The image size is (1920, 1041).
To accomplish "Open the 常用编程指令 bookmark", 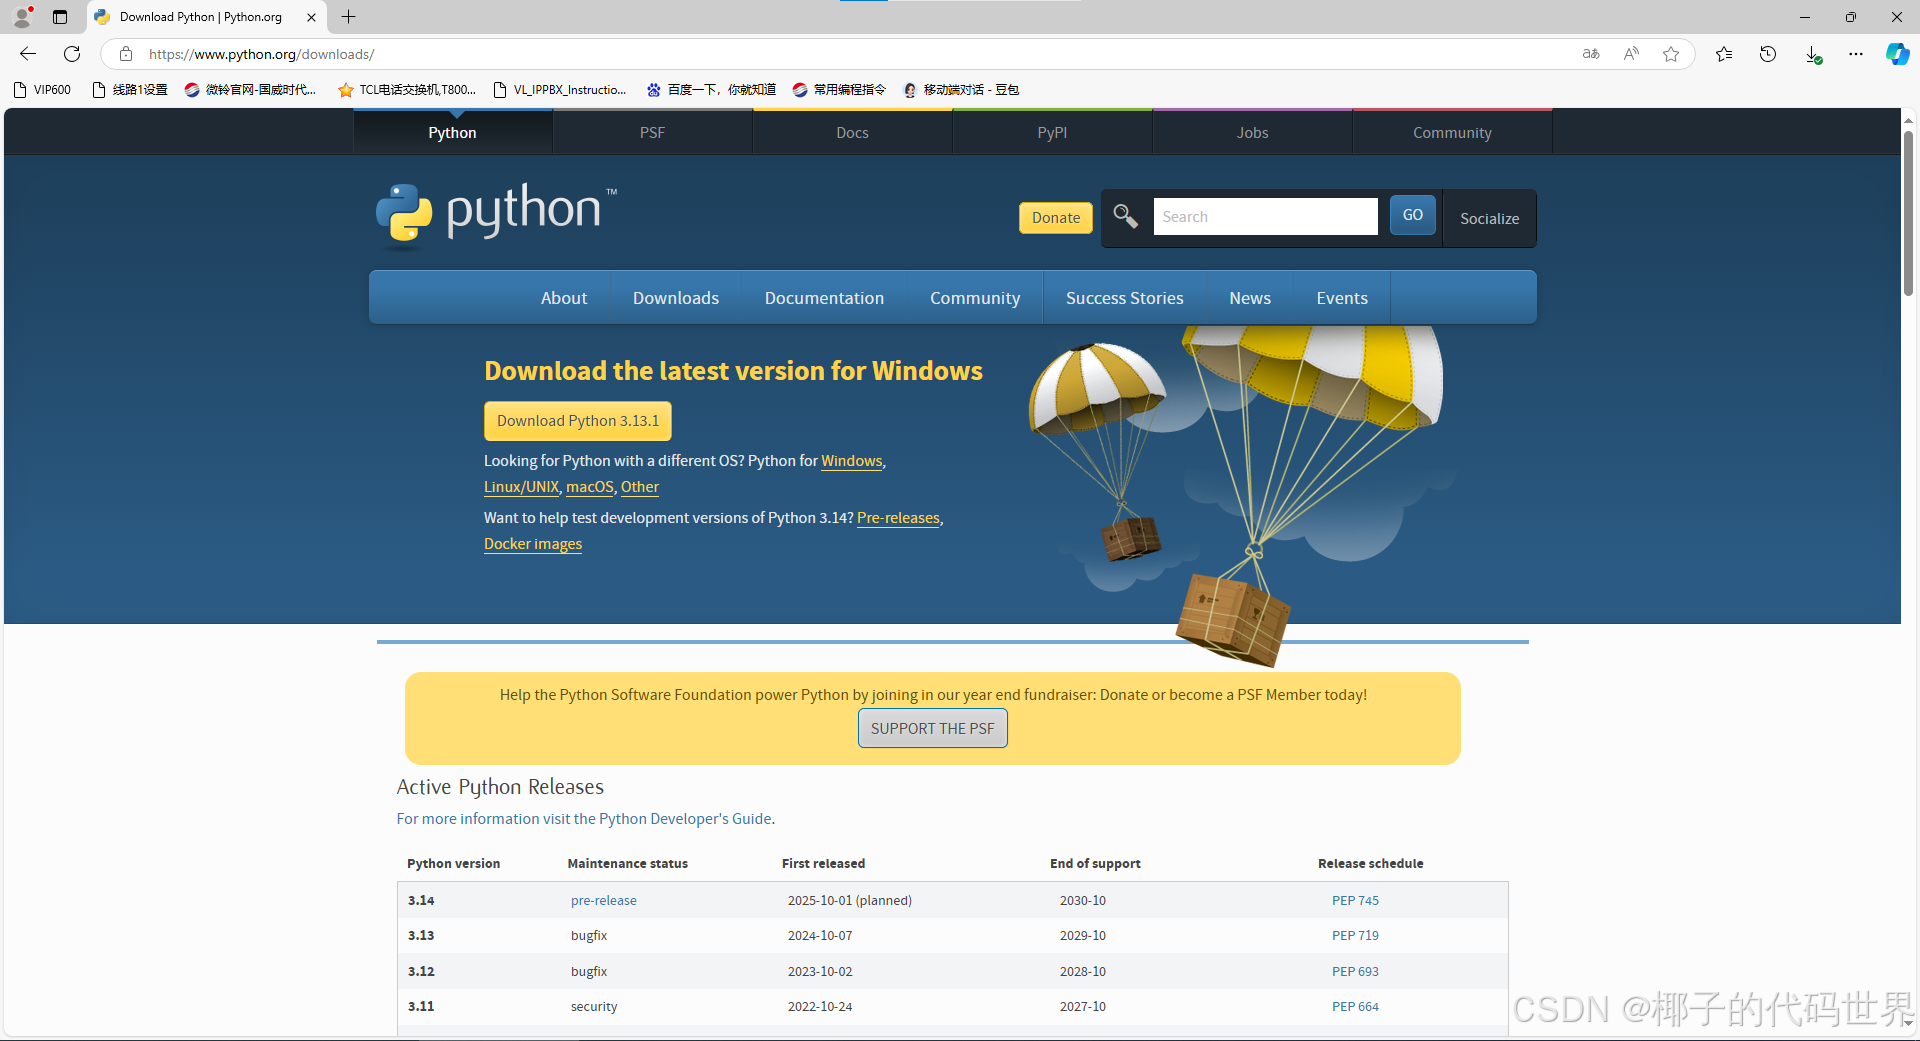I will point(840,90).
